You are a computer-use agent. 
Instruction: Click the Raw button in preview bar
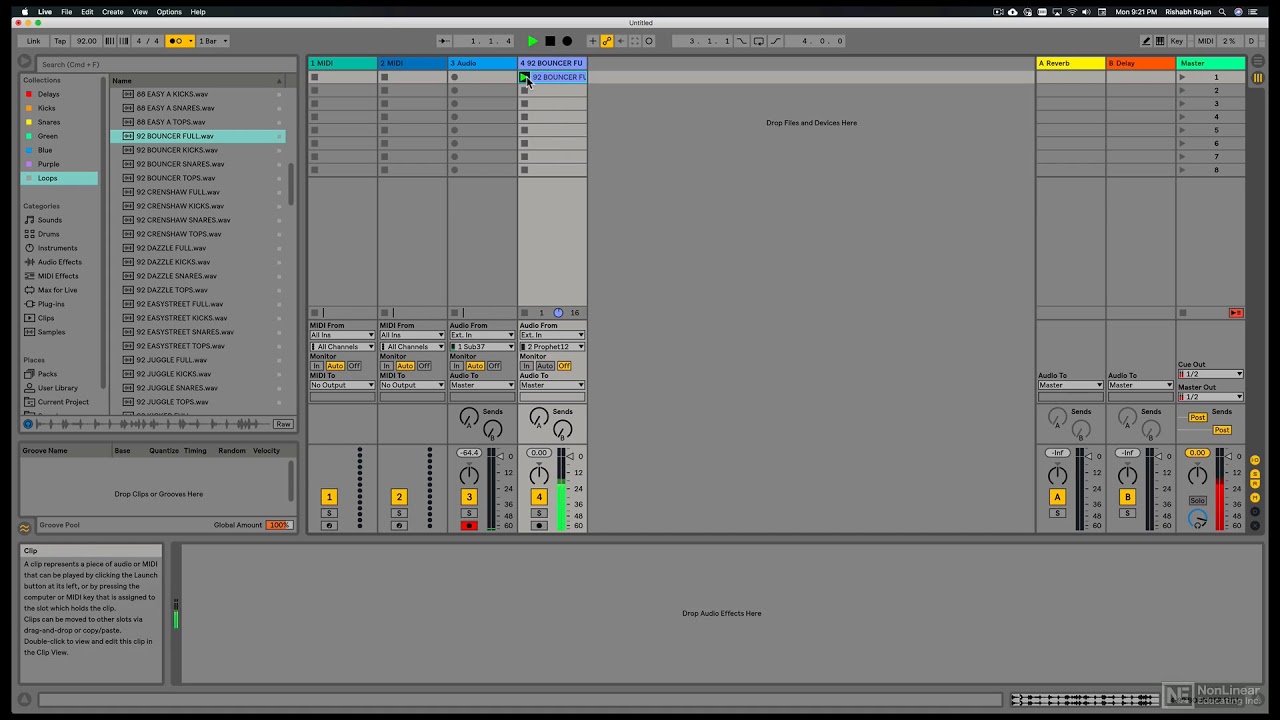click(x=283, y=424)
